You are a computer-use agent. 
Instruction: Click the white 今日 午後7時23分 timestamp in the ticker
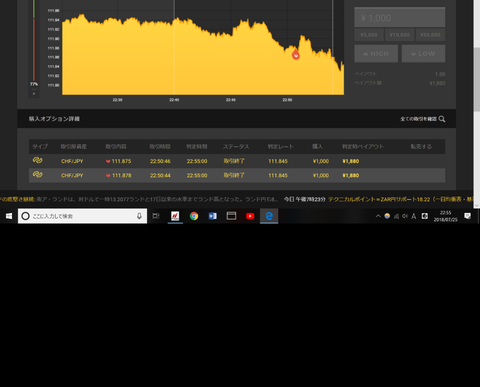click(305, 199)
